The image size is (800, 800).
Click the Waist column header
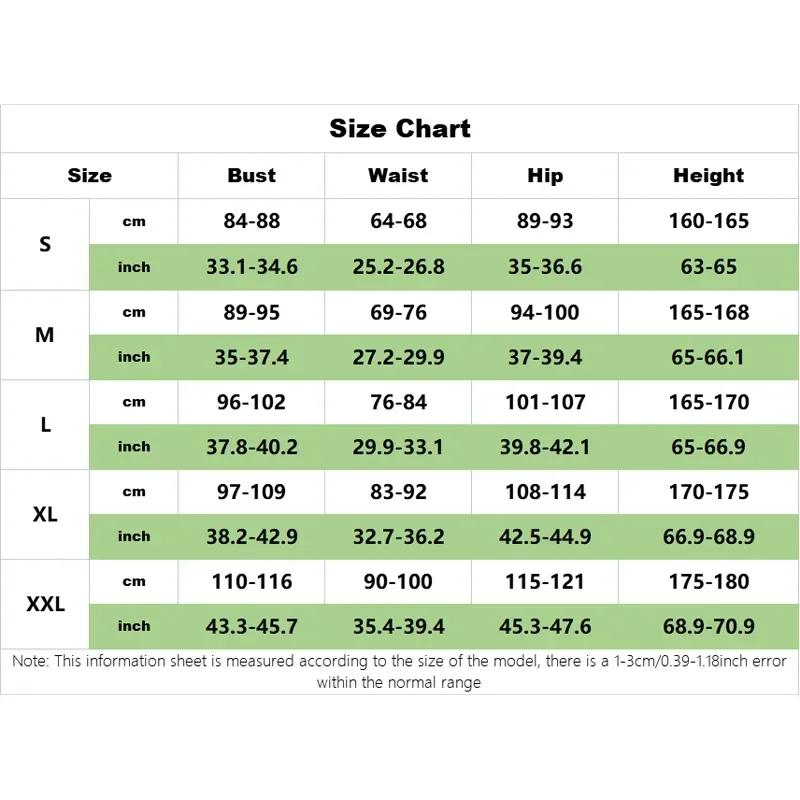click(398, 176)
